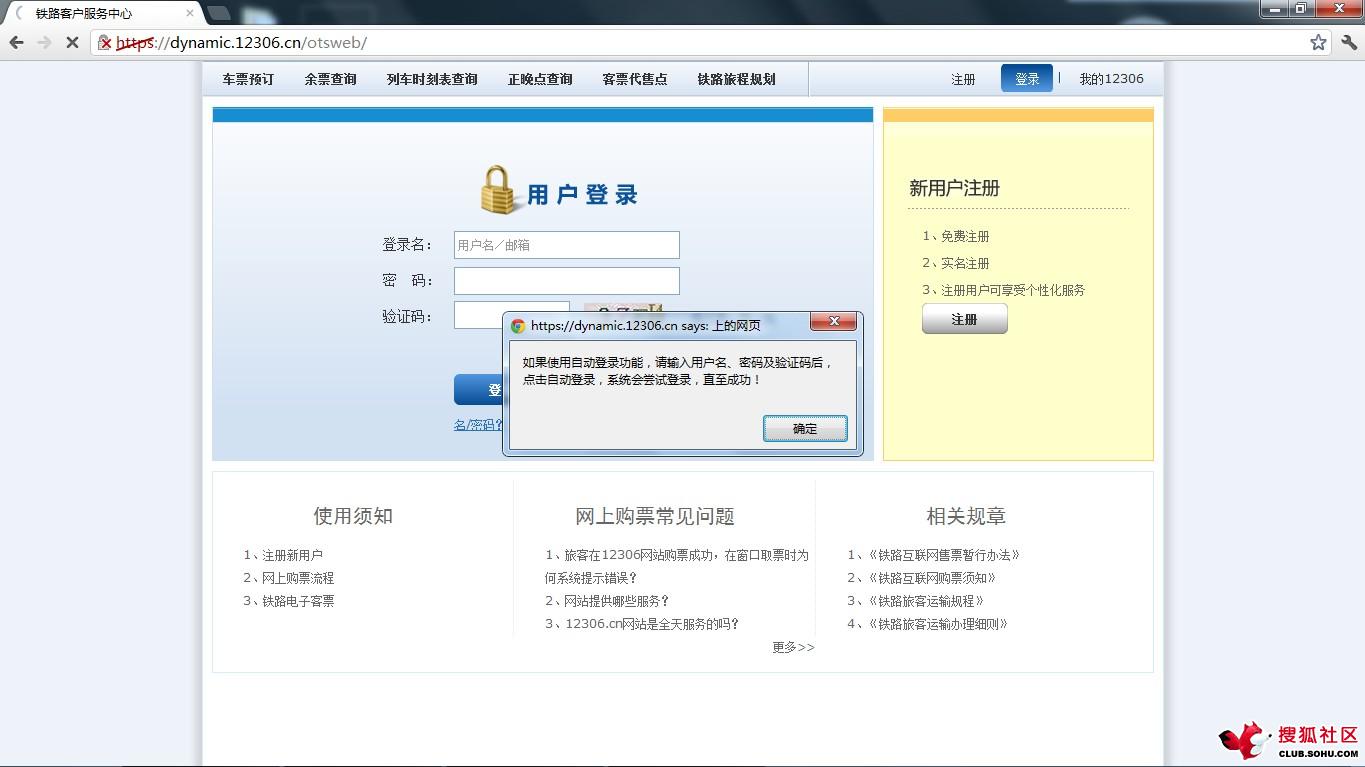Open 《铁路互联网售票暂行办法》
Screen dimensions: 1365x767
point(943,555)
